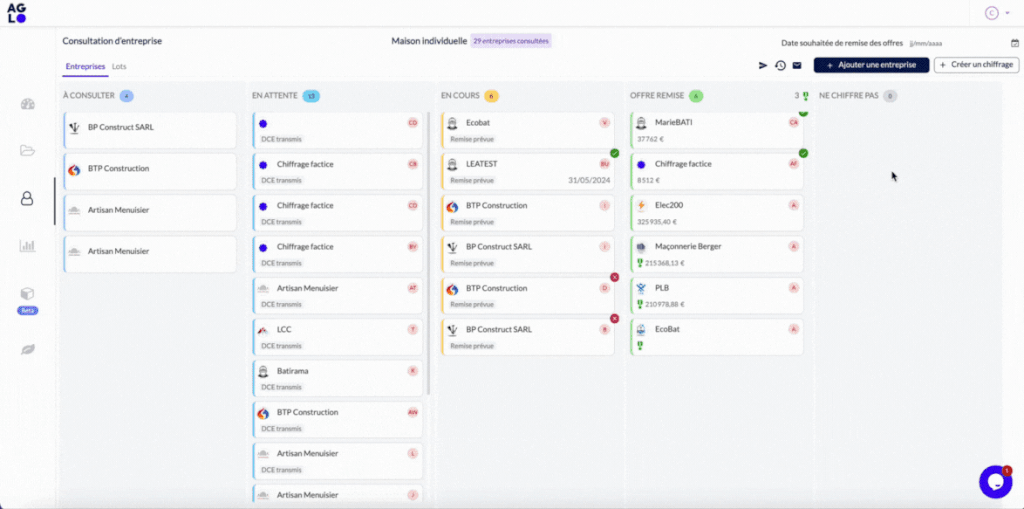Click the Maison individuelle project title
This screenshot has height=509, width=1024.
pyautogui.click(x=429, y=41)
